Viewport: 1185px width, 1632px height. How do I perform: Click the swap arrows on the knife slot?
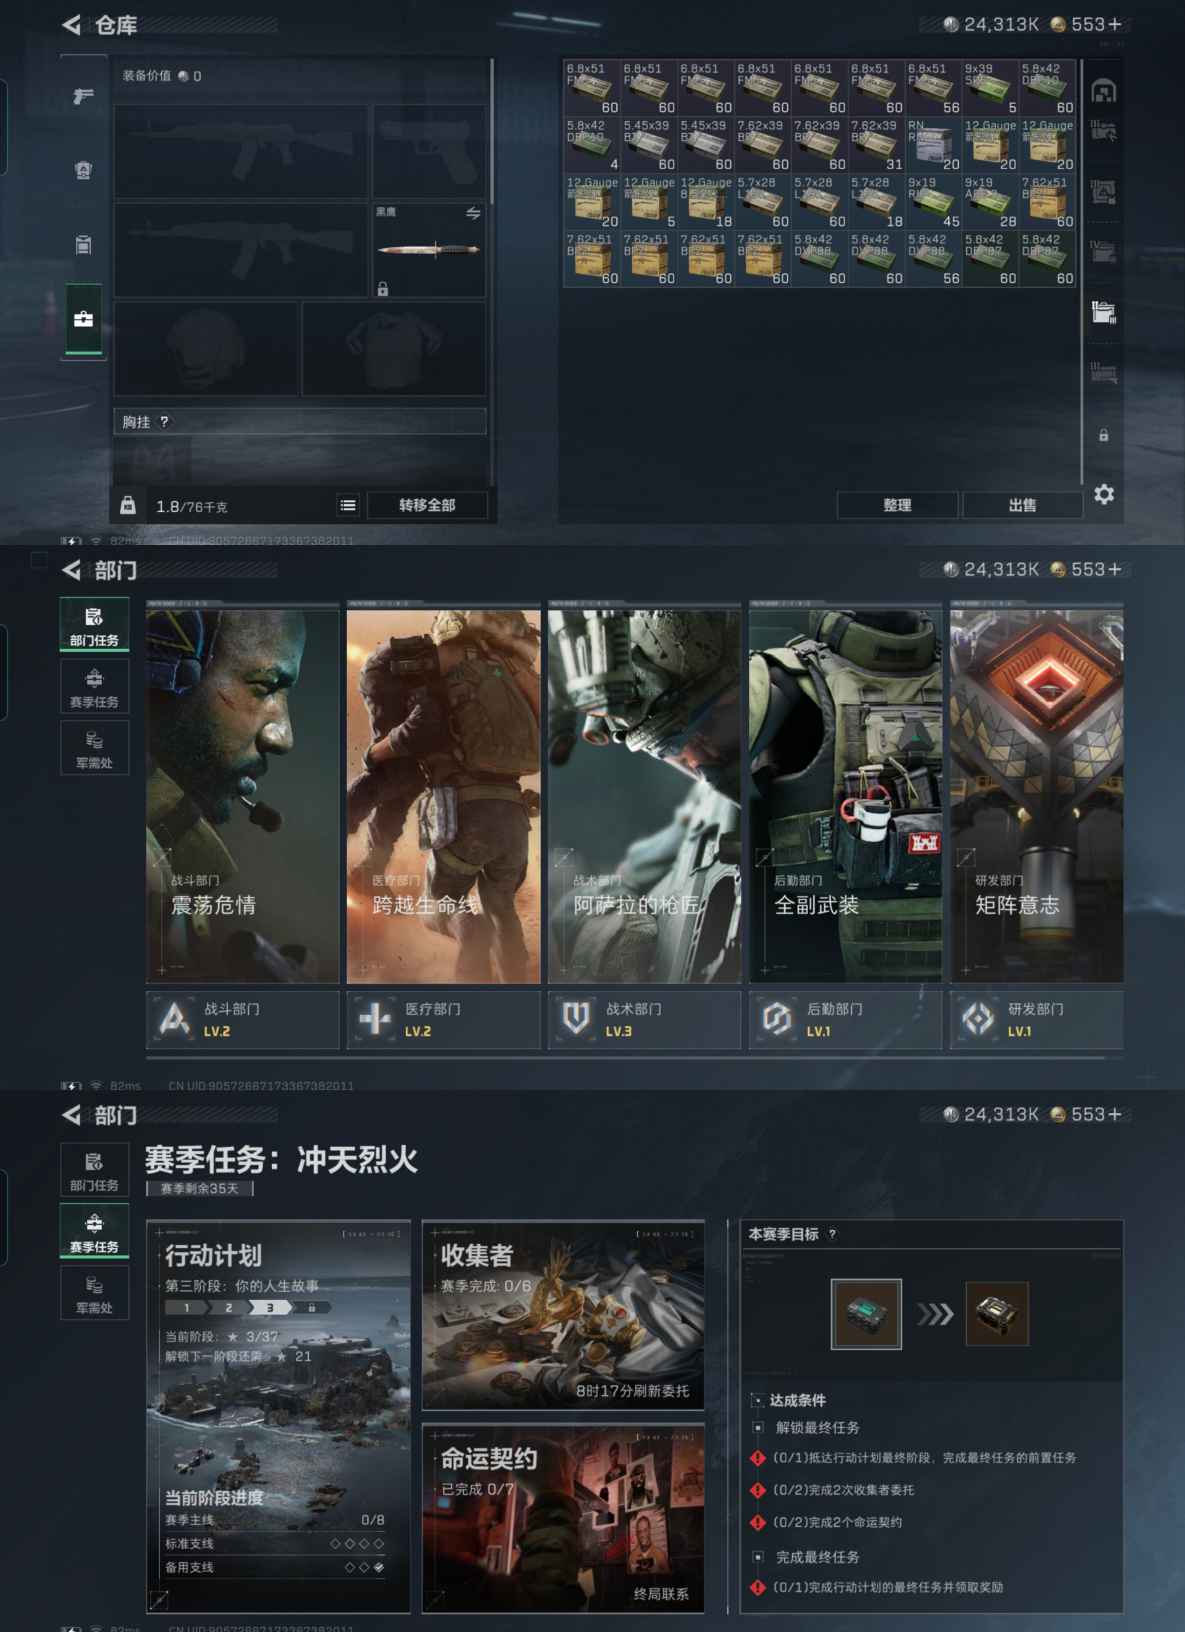[473, 213]
